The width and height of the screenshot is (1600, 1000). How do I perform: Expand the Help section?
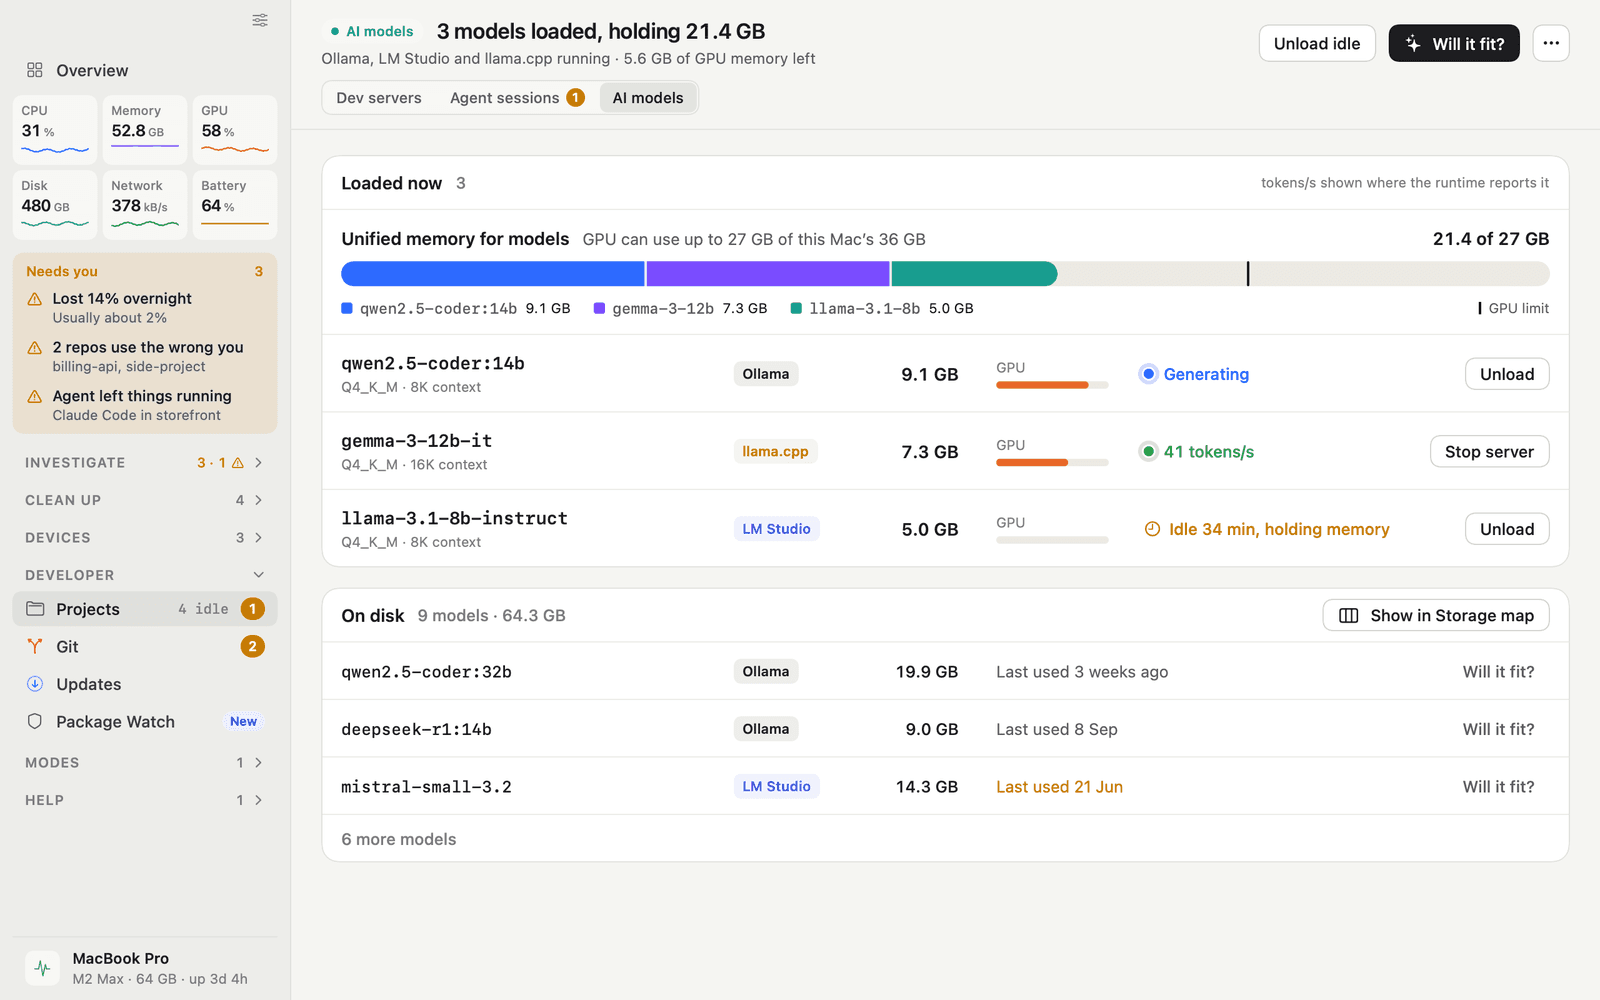pos(144,800)
